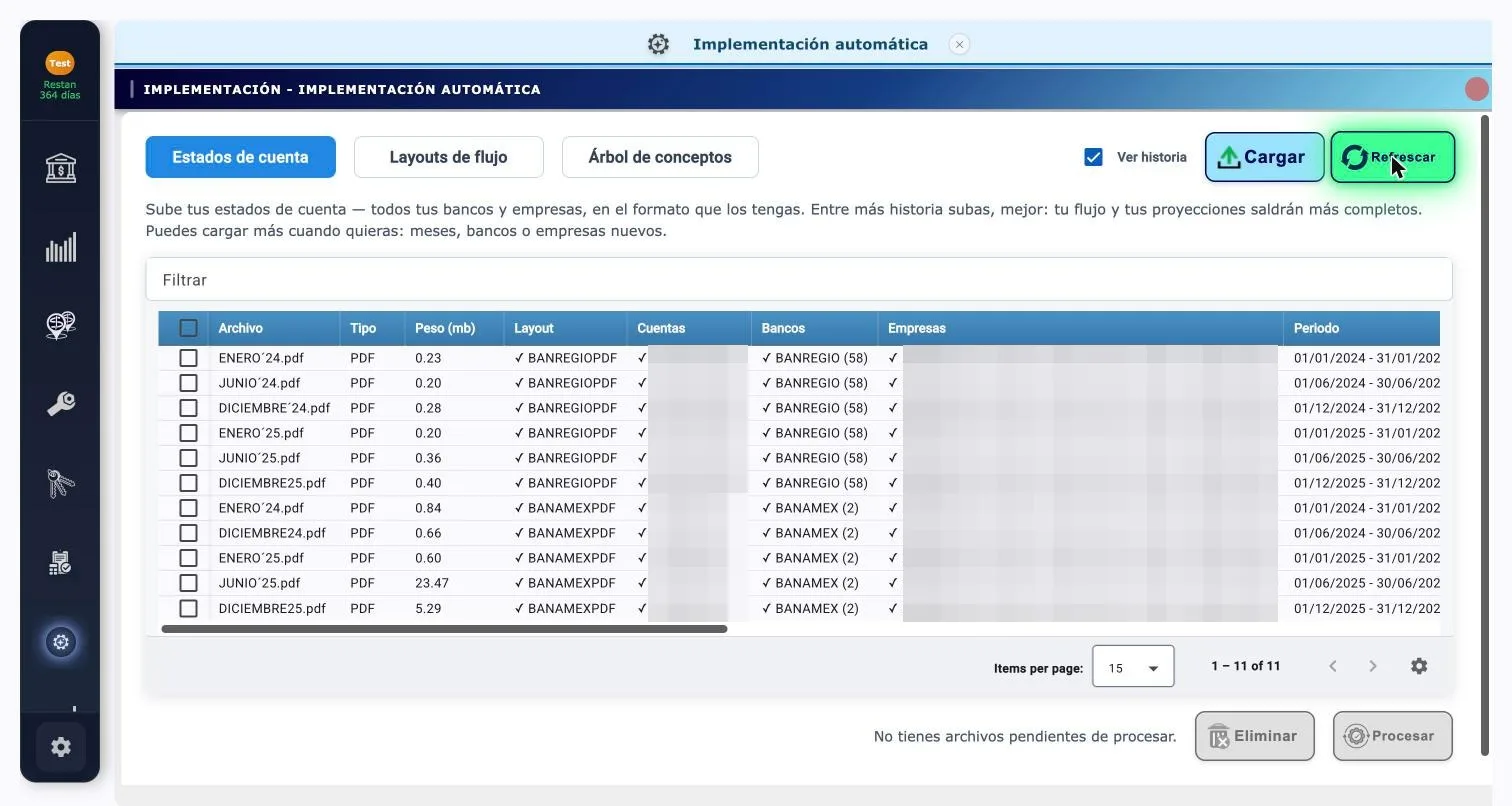Viewport: 1512px width, 806px height.
Task: Click BANAMEXPDF layout in the 5.29 row
Action: pyautogui.click(x=565, y=608)
